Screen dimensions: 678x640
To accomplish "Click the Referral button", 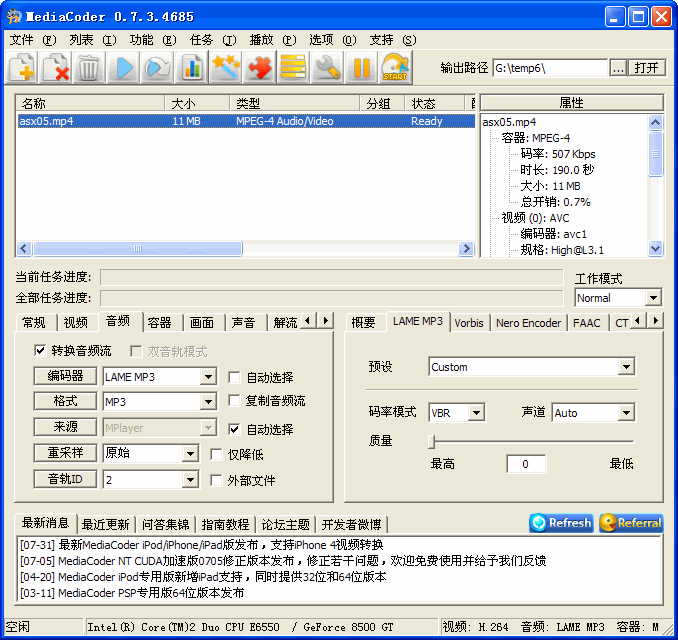I will tap(631, 523).
